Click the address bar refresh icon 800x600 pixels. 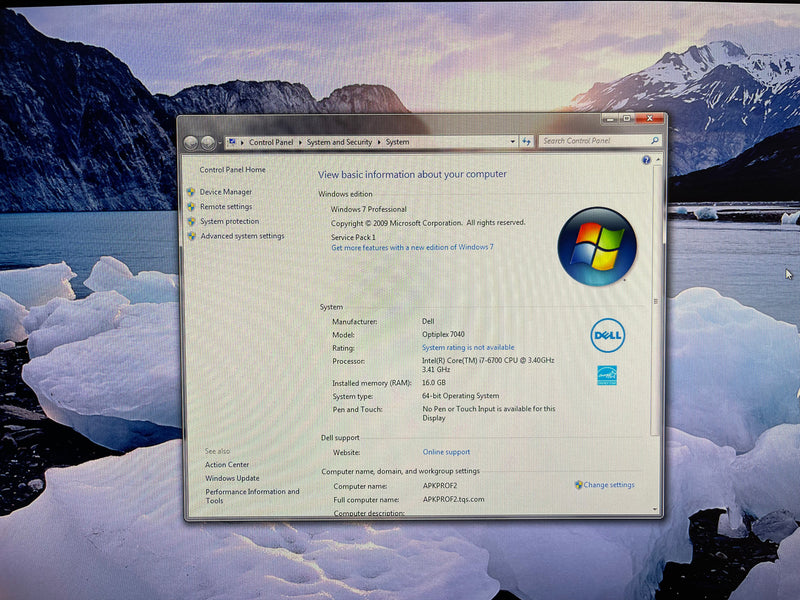pyautogui.click(x=526, y=142)
